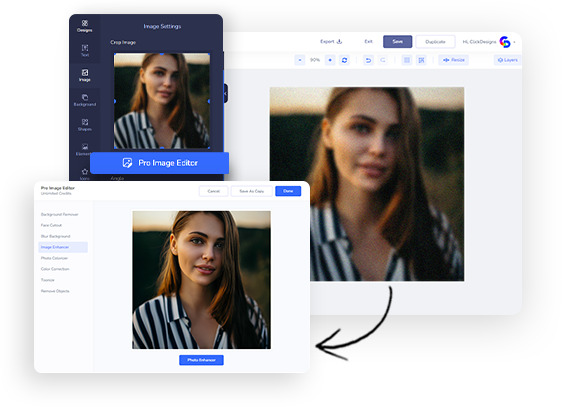Toggle the guides icon beside the grid
The width and height of the screenshot is (562, 407).
tap(422, 60)
